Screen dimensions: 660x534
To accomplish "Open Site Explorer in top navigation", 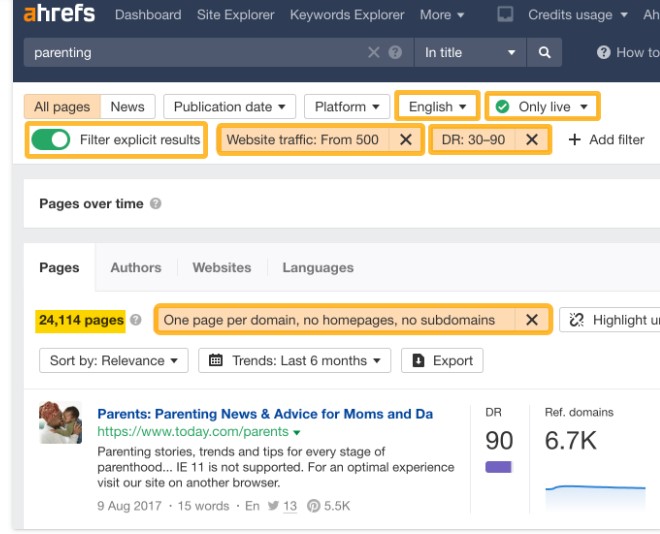I will (235, 15).
